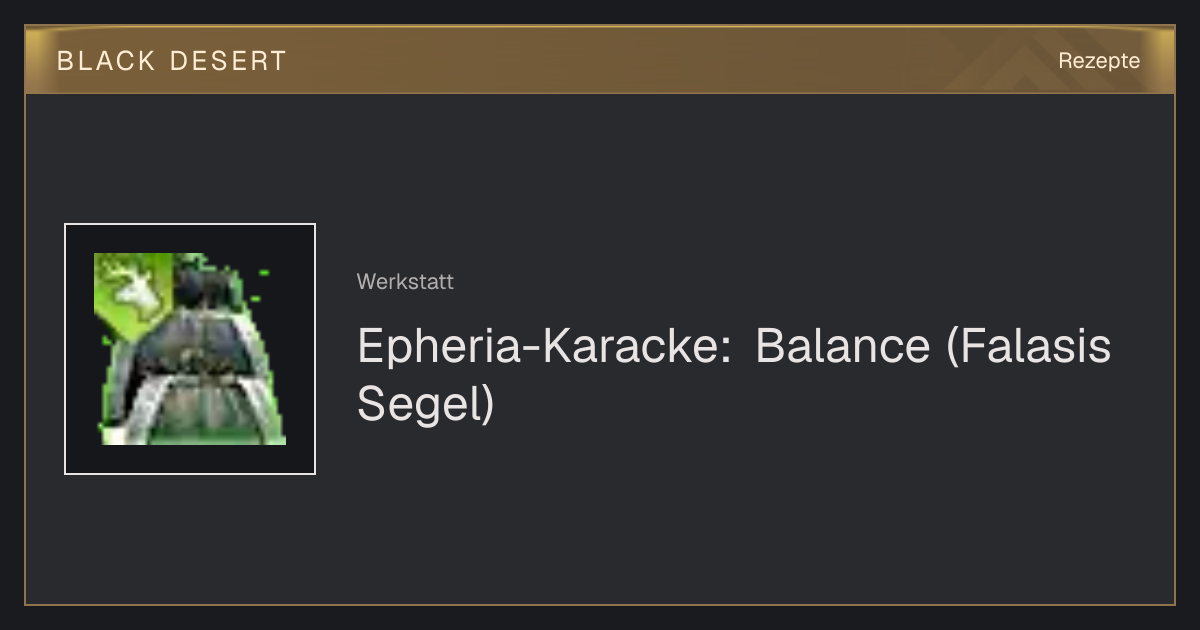
Task: Click the BLACK DESERT logo text
Action: (171, 61)
